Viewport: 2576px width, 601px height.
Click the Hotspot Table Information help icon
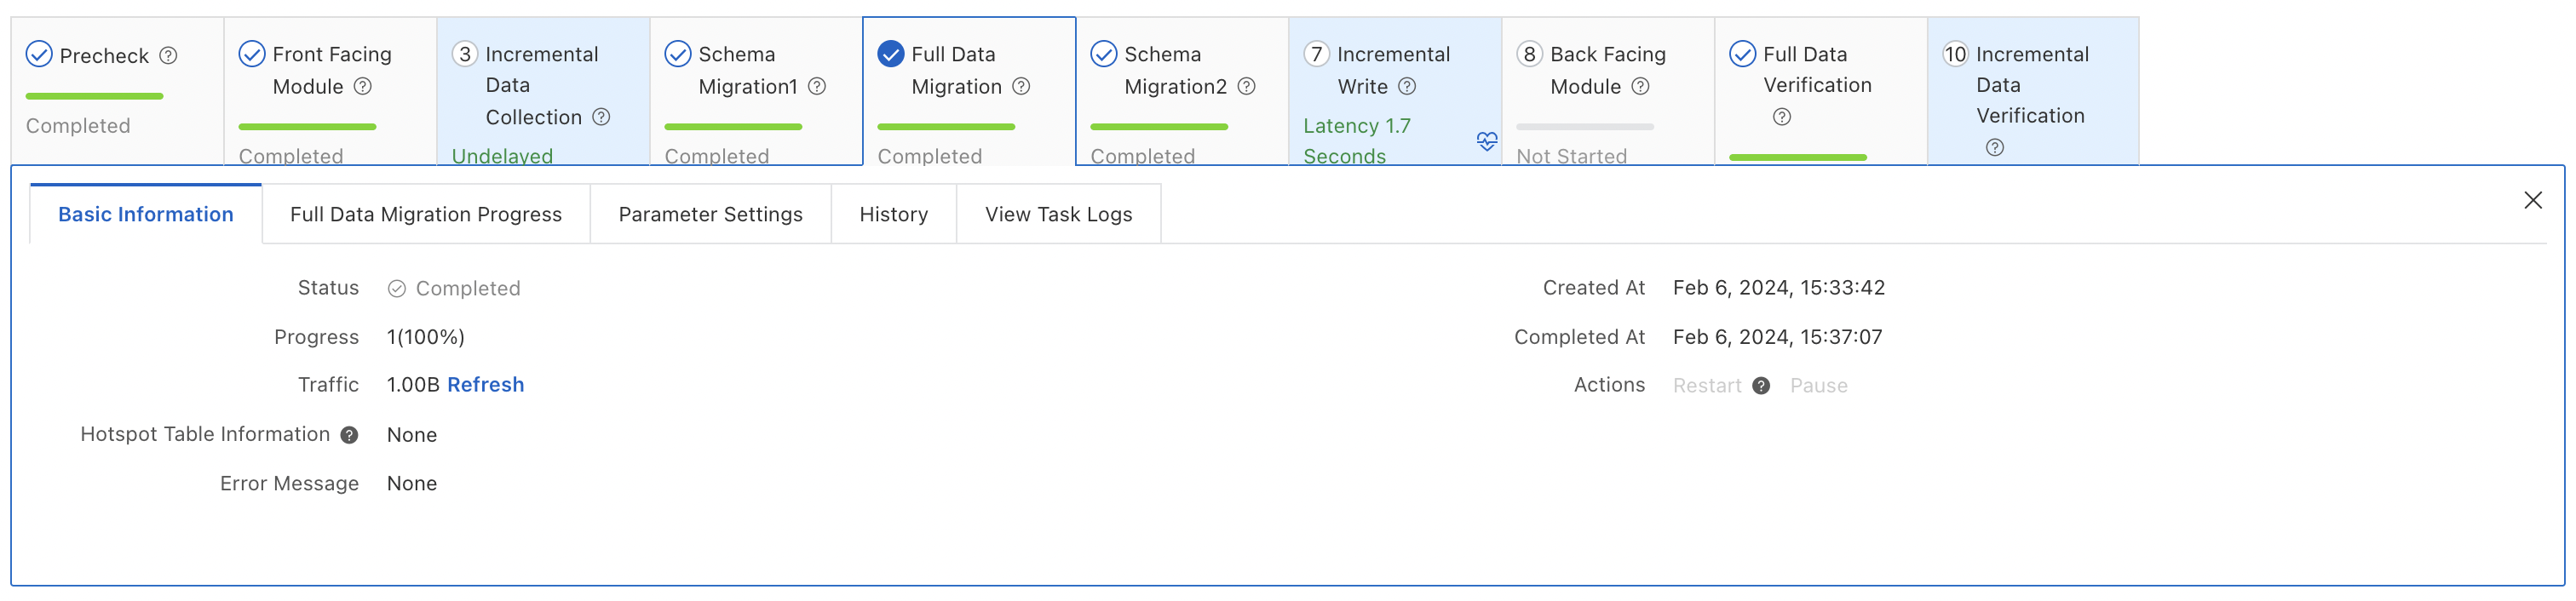point(349,435)
